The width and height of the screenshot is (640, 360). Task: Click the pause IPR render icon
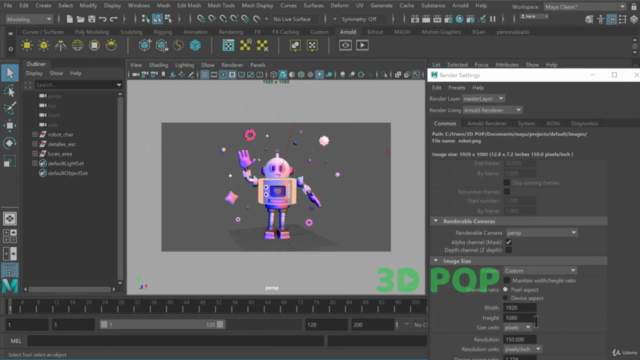493,19
